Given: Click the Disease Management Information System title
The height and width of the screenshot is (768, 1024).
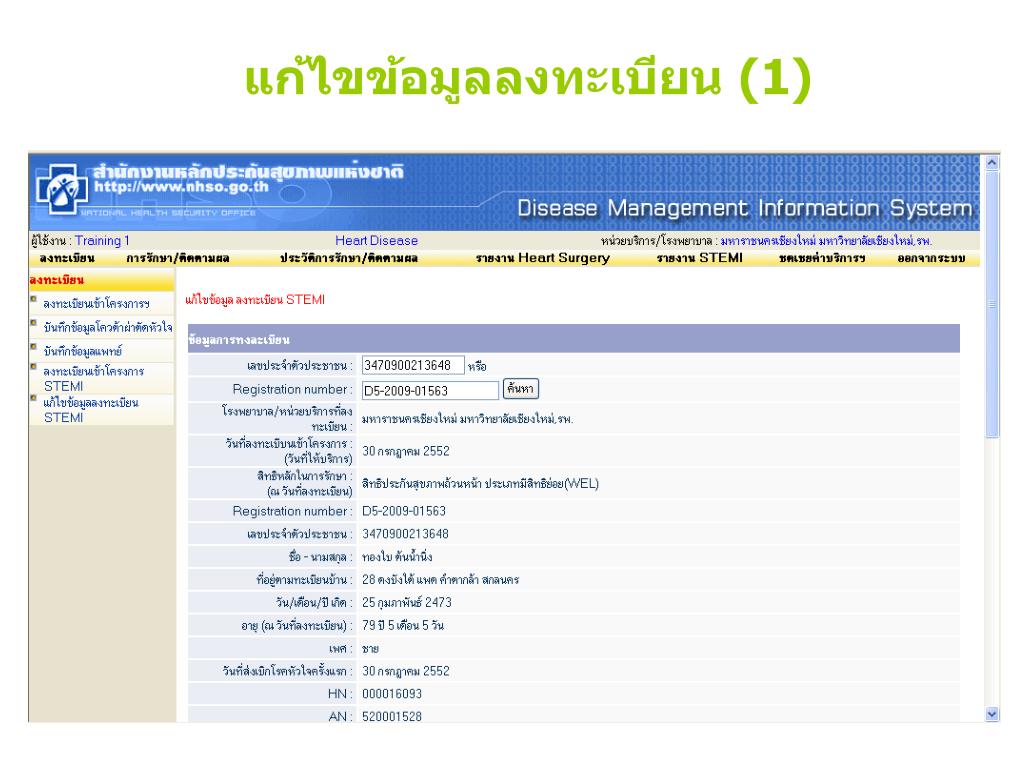Looking at the screenshot, I should (x=744, y=208).
